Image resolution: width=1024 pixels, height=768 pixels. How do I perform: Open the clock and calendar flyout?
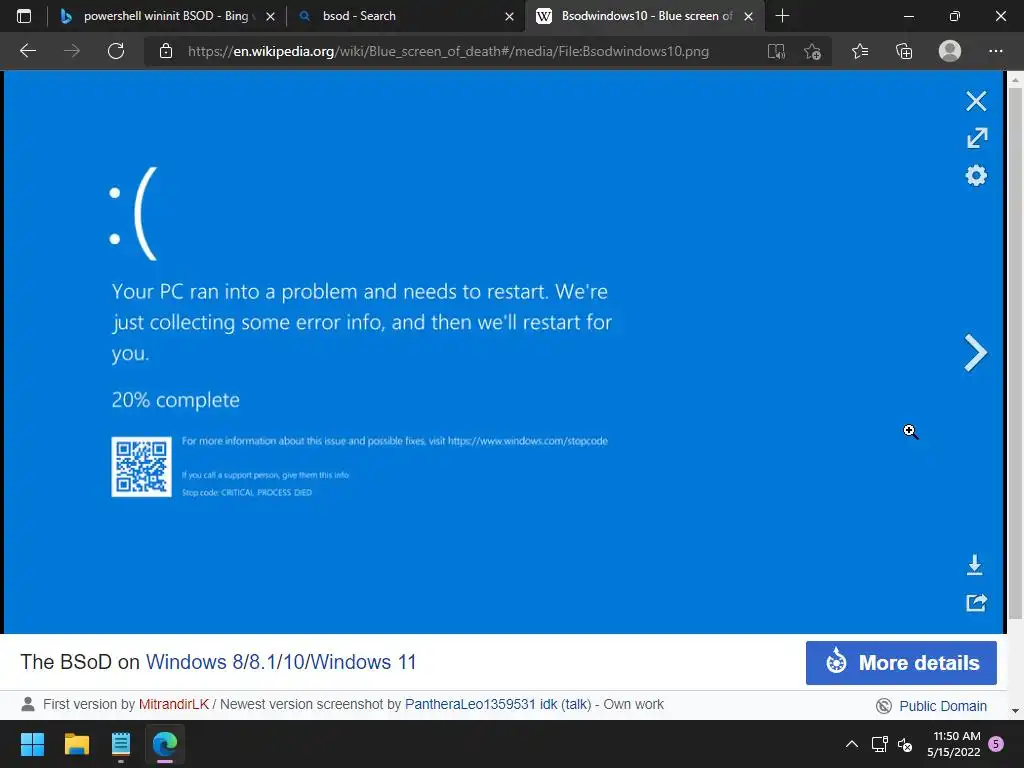(954, 744)
